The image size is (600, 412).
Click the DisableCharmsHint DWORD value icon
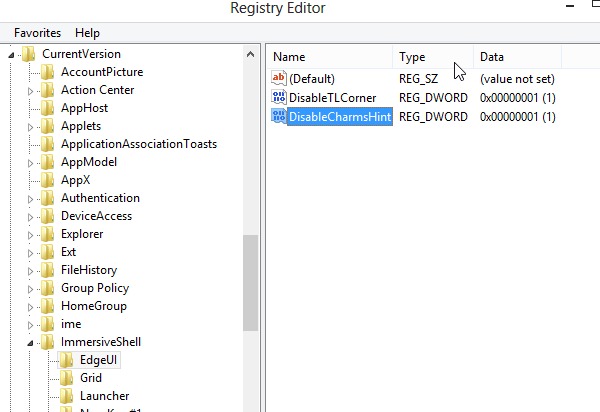(279, 117)
